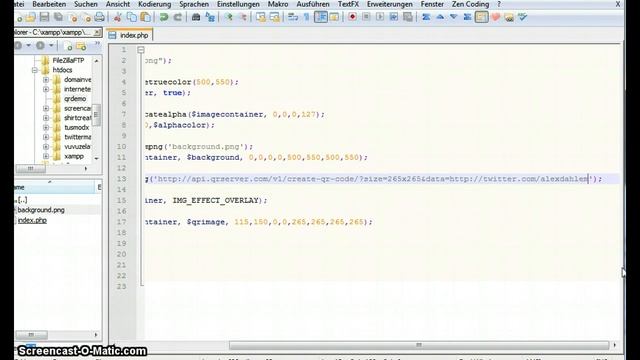Expand the shirtcreat folder node

tap(46, 118)
